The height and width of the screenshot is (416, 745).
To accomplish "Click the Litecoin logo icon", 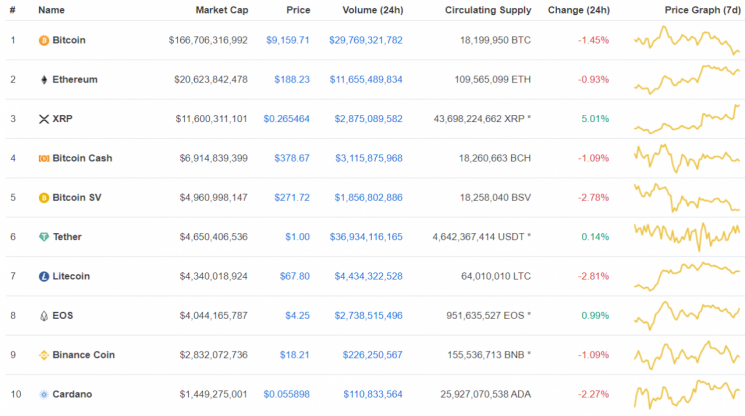I will [44, 276].
